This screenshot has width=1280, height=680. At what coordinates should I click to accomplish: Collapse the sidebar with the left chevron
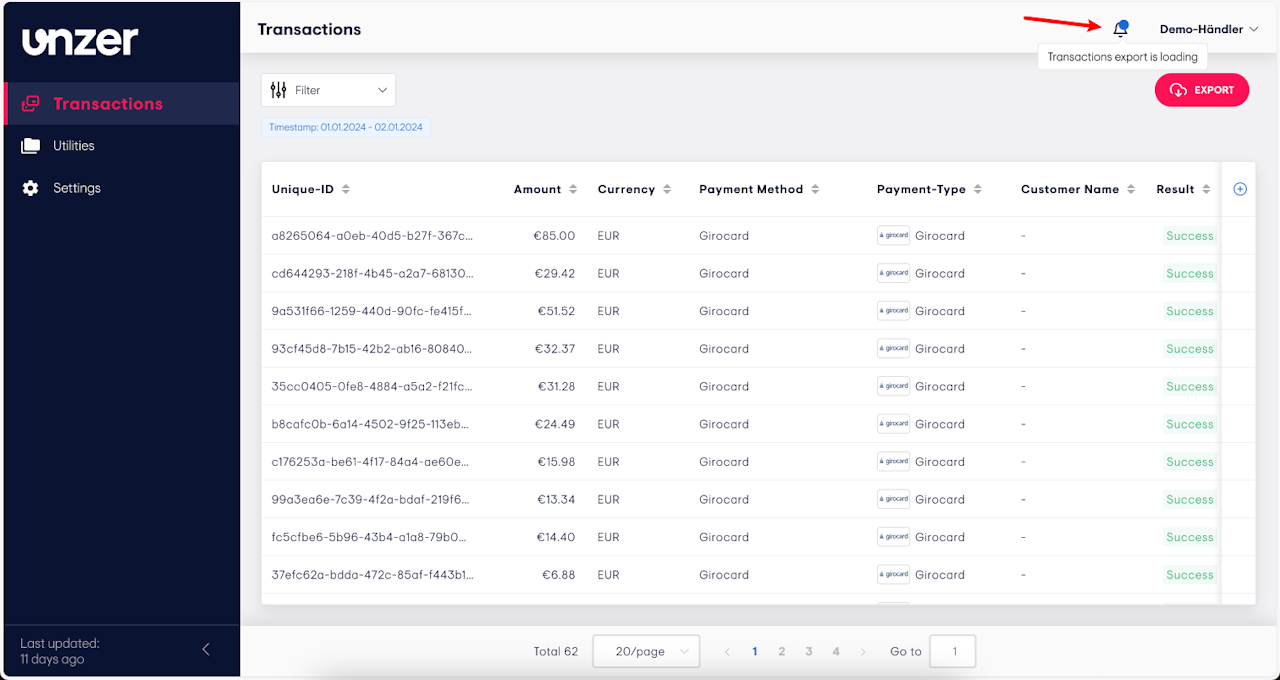pos(206,650)
